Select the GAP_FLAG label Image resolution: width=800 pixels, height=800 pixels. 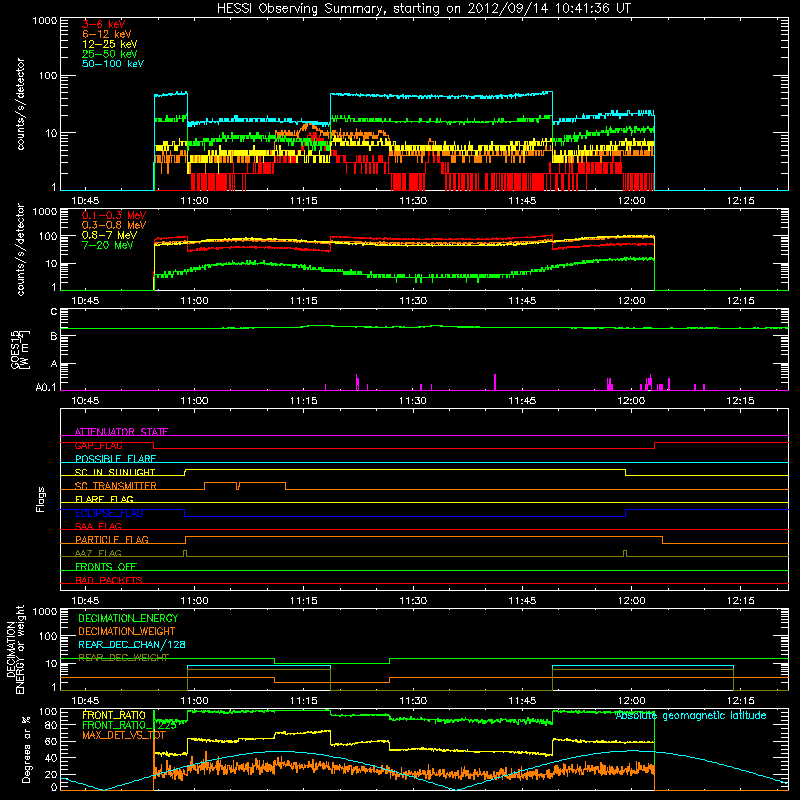click(98, 445)
